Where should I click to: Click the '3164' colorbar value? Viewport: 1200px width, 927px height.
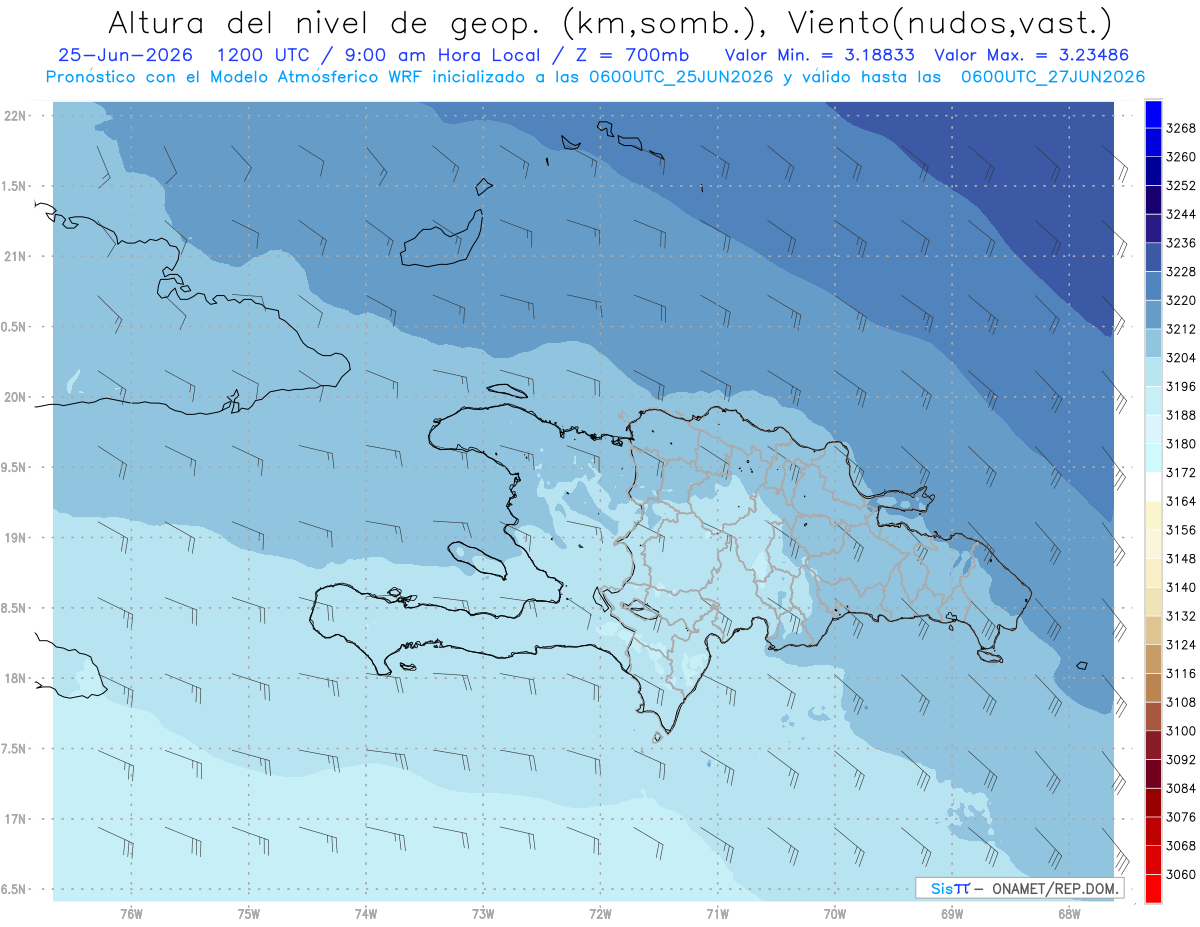click(1181, 501)
